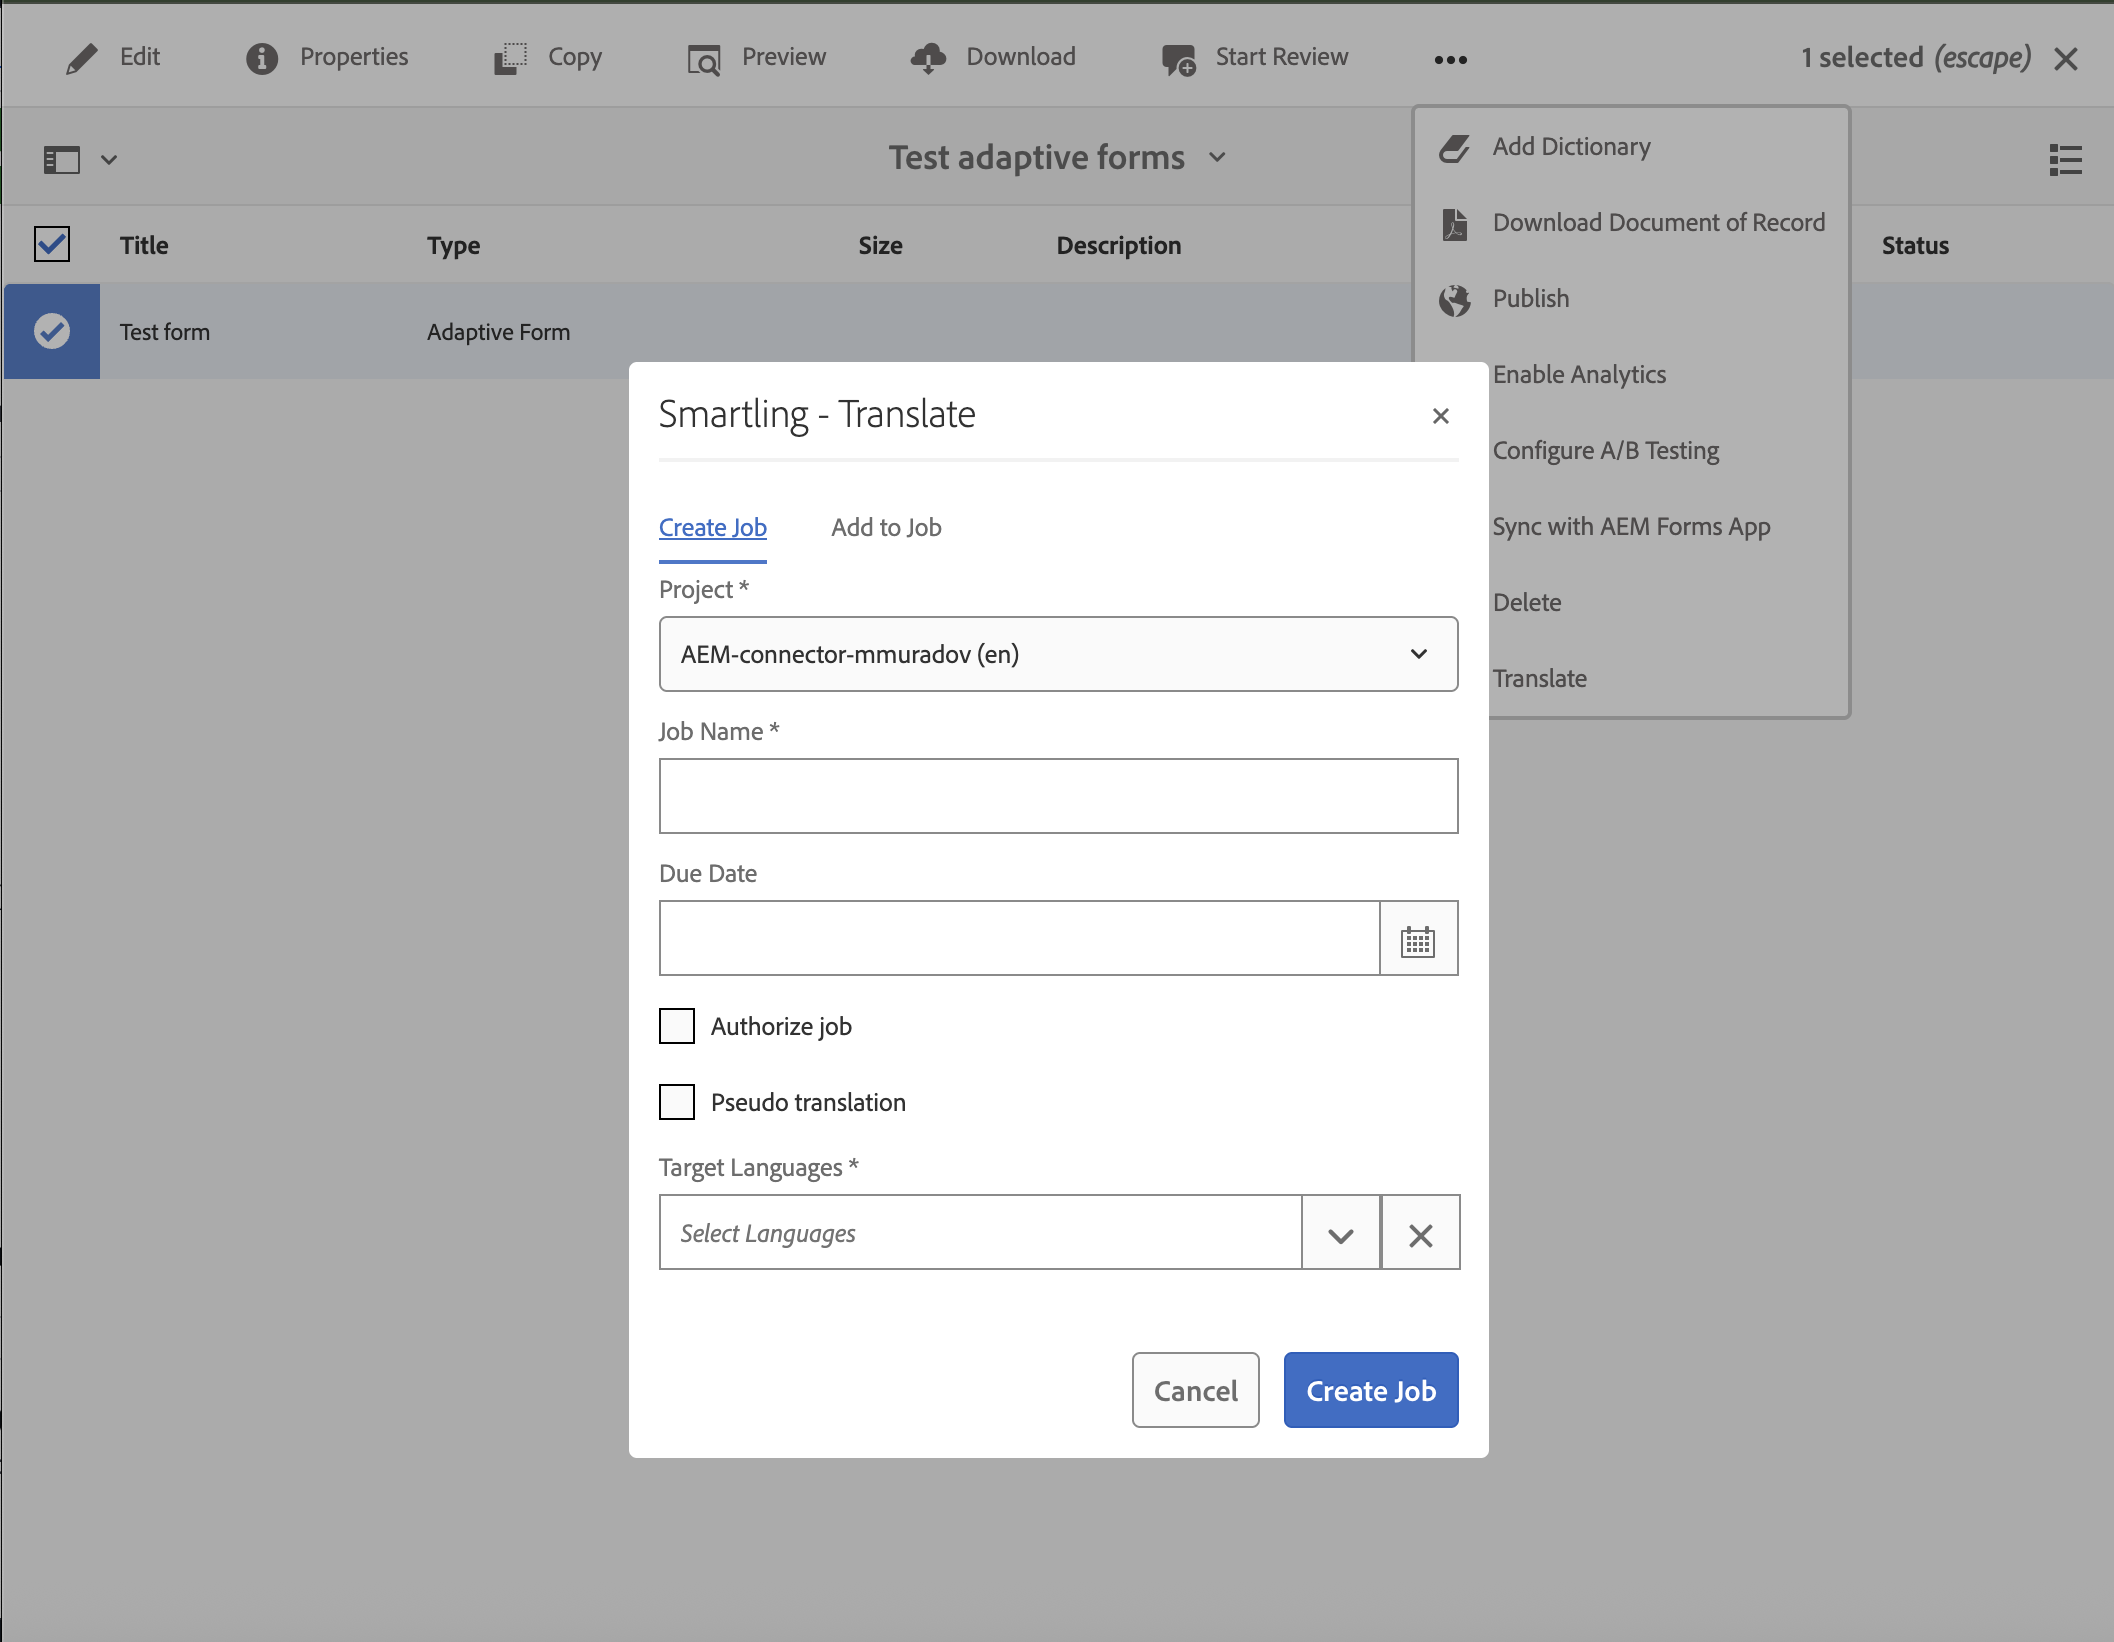Click the Preview magnifier icon
The width and height of the screenshot is (2114, 1642).
click(704, 61)
